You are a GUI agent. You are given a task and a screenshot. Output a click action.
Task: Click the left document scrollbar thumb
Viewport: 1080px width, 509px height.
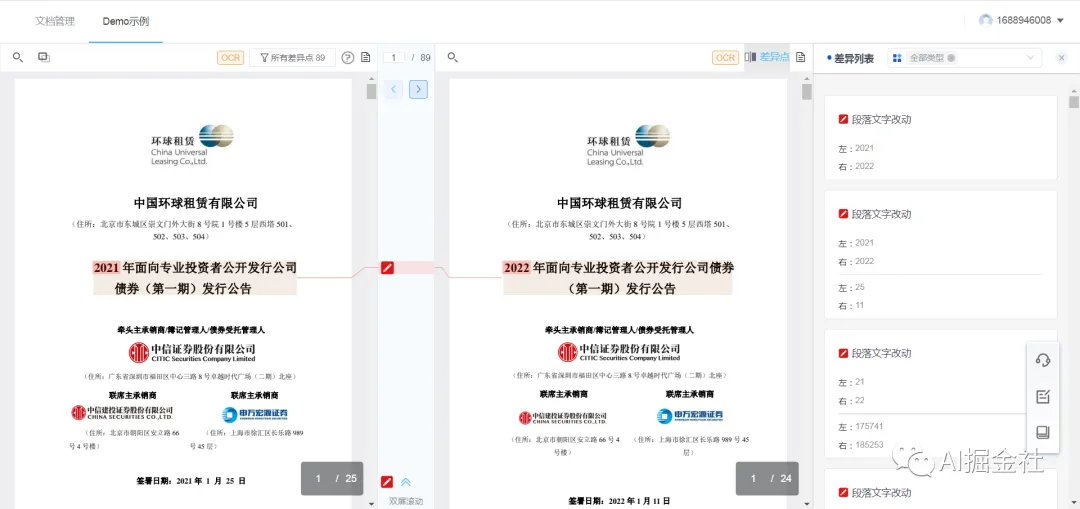click(371, 92)
